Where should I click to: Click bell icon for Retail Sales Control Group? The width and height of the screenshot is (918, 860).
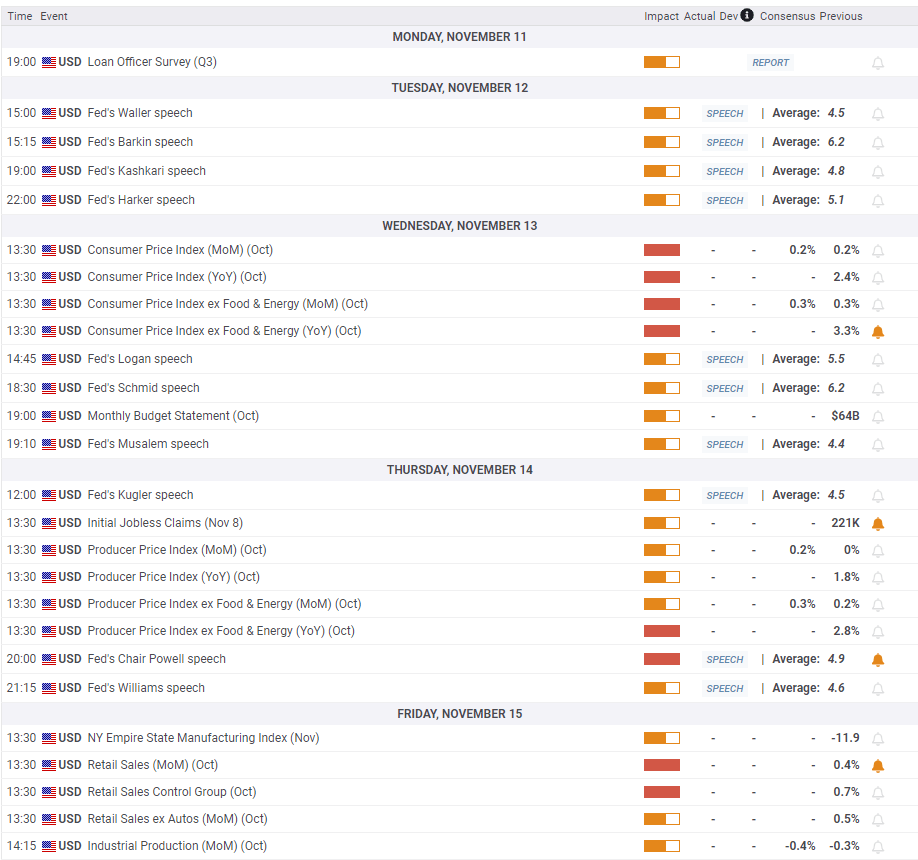(x=878, y=793)
